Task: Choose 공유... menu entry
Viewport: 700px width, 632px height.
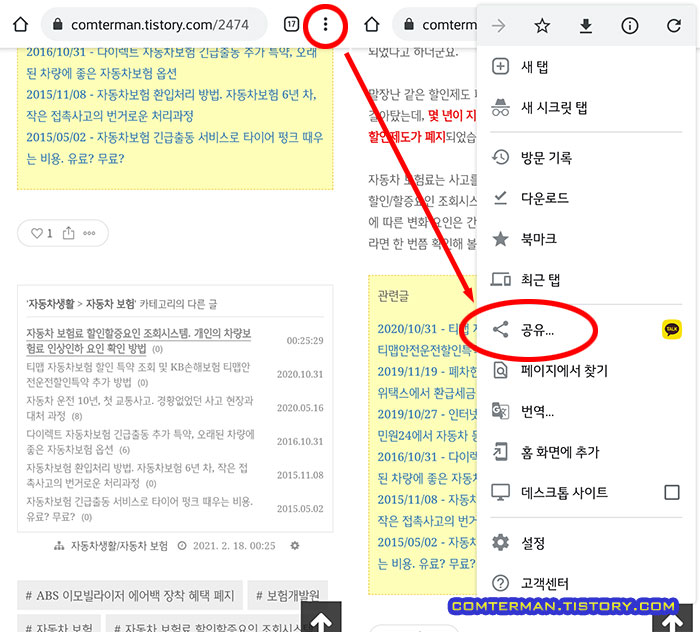Action: pos(567,330)
